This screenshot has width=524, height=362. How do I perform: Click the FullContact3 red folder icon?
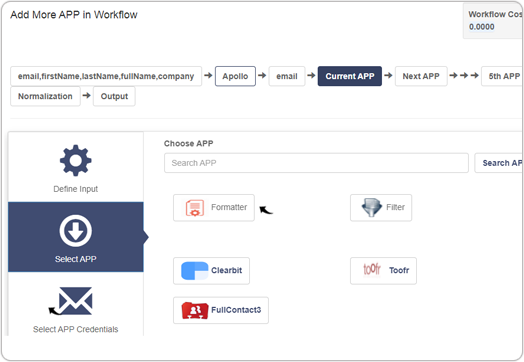tap(195, 310)
